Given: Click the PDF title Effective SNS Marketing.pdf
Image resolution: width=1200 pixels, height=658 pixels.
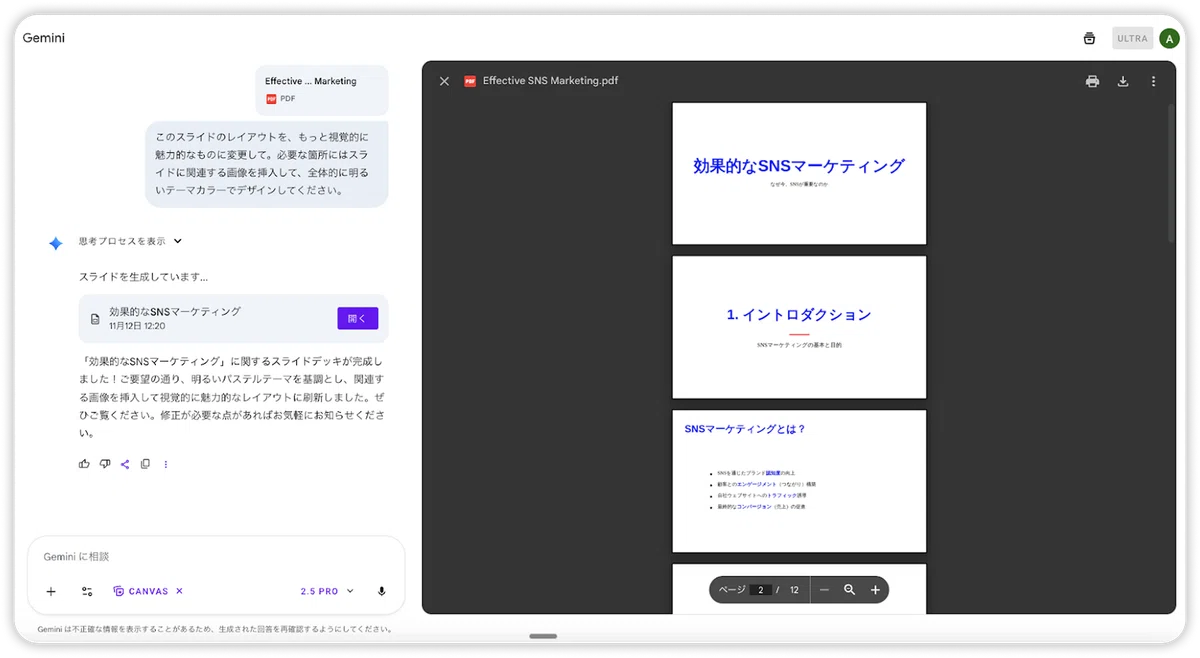Looking at the screenshot, I should point(550,81).
